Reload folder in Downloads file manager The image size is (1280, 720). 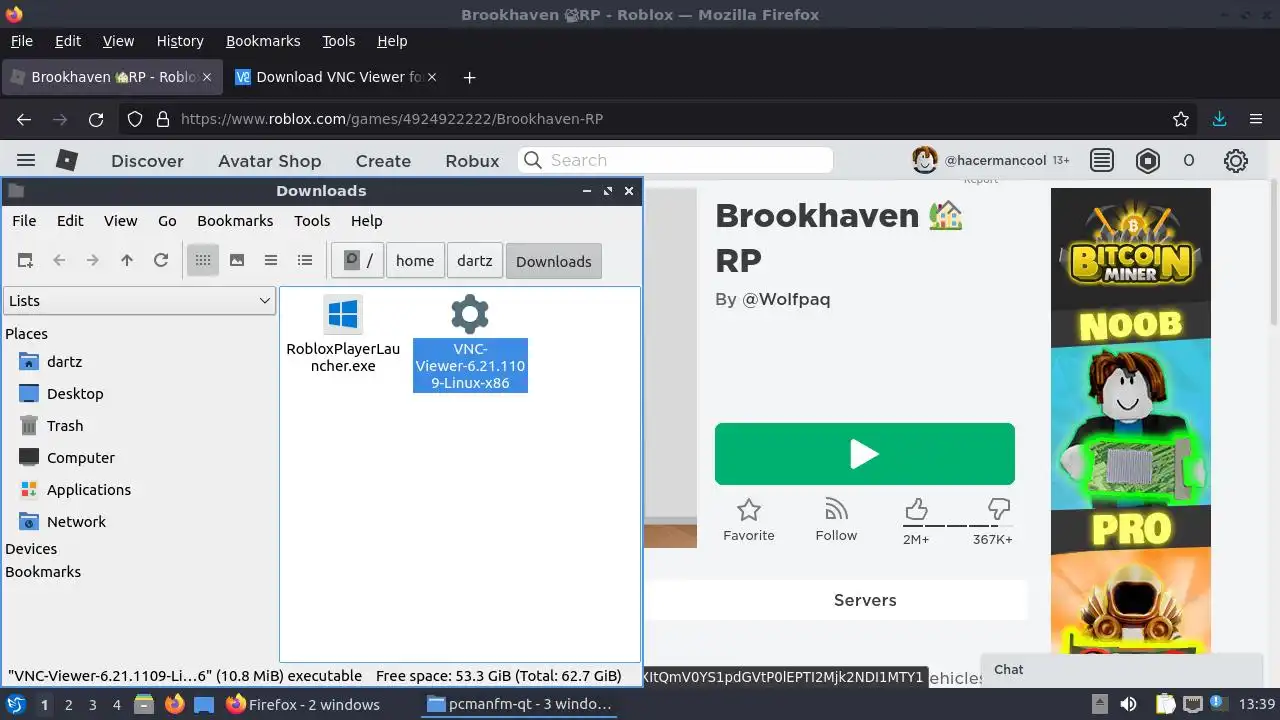(161, 260)
